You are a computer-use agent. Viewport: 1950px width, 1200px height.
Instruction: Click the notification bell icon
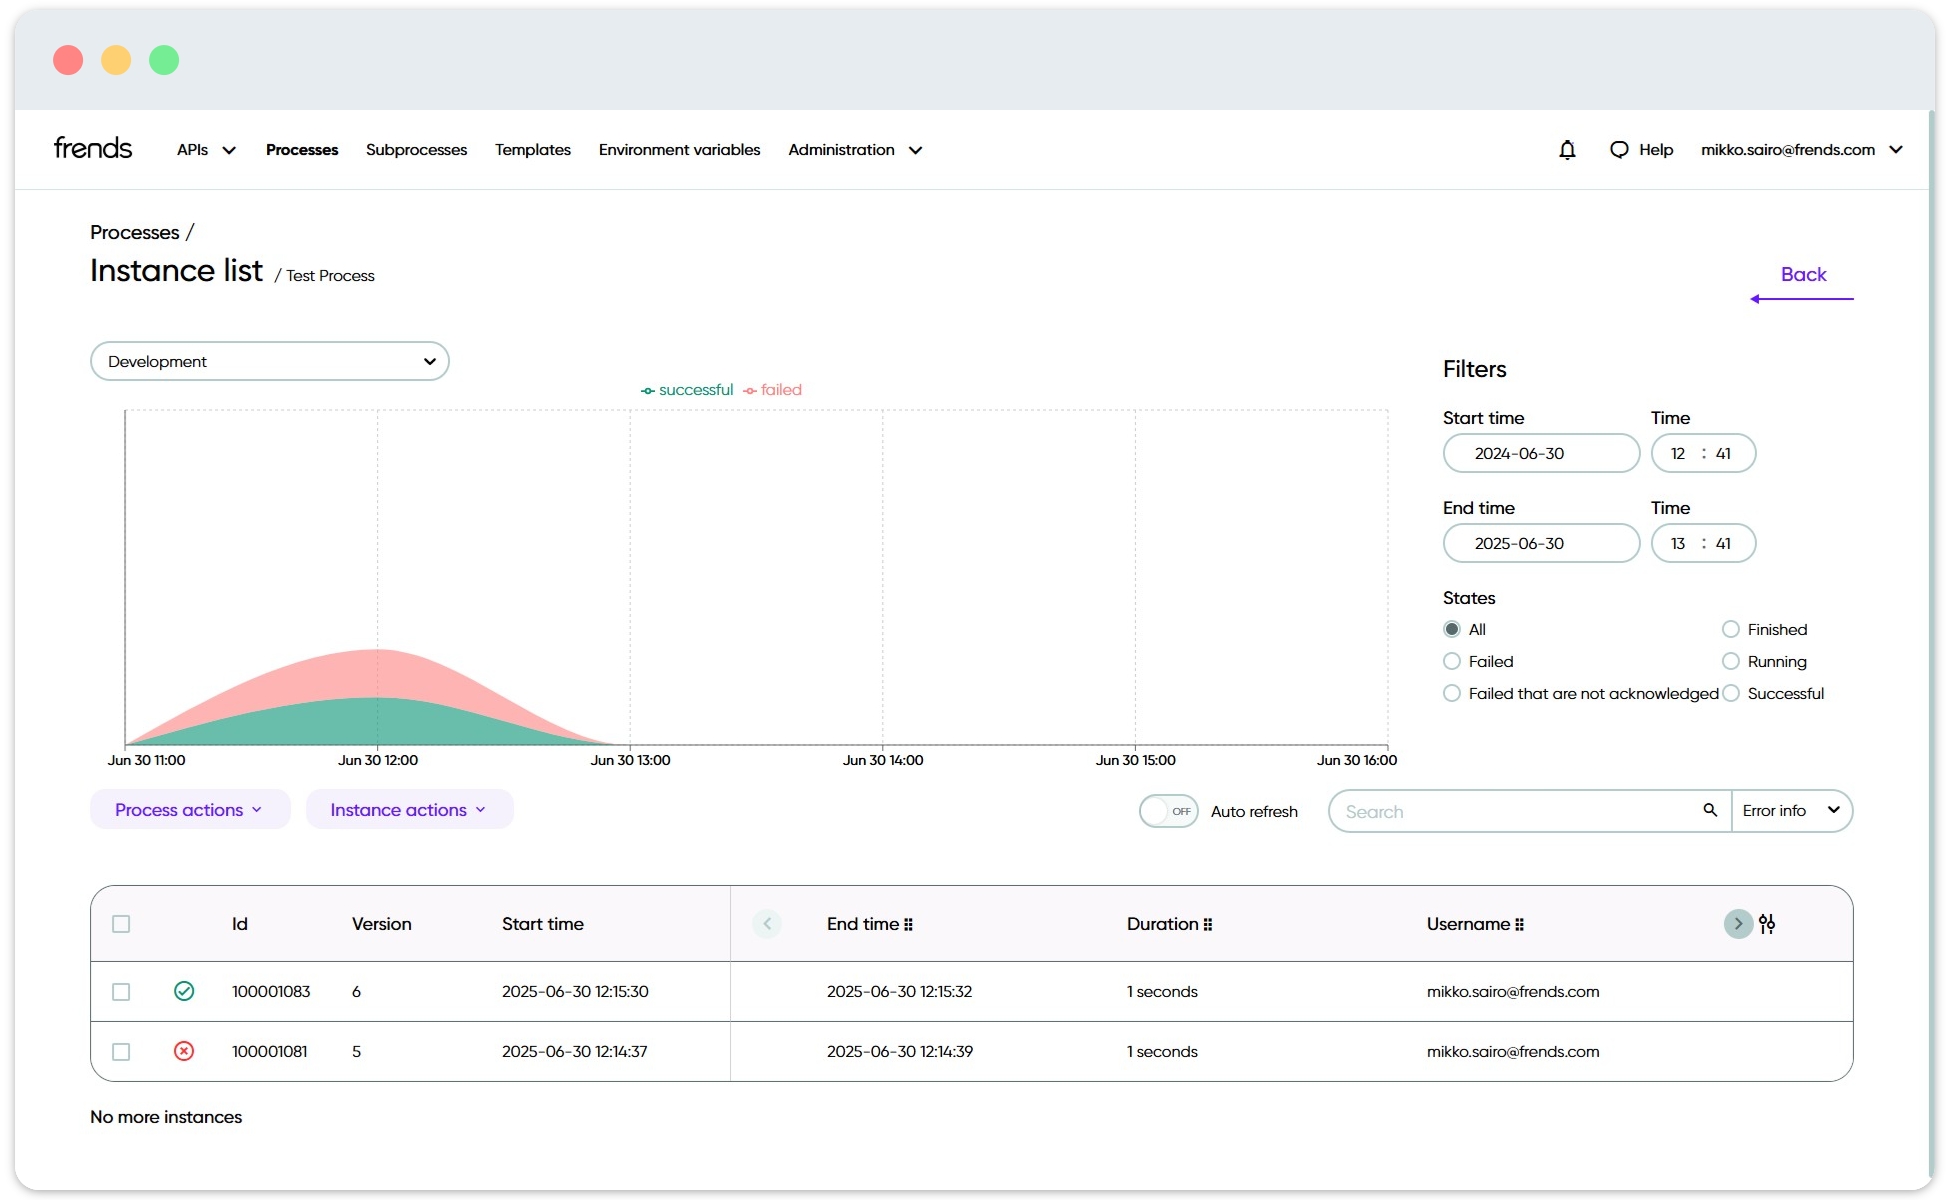[x=1567, y=150]
